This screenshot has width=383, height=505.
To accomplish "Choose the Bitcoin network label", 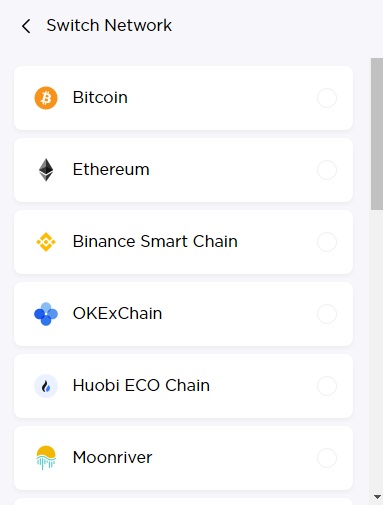I will point(100,98).
